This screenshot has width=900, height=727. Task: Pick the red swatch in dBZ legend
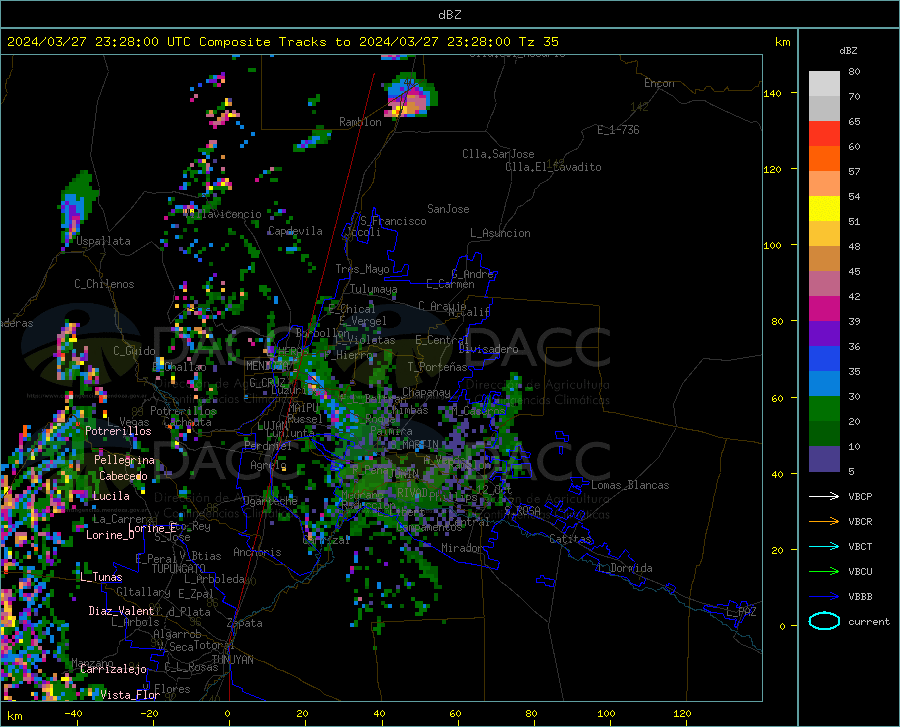coord(824,134)
